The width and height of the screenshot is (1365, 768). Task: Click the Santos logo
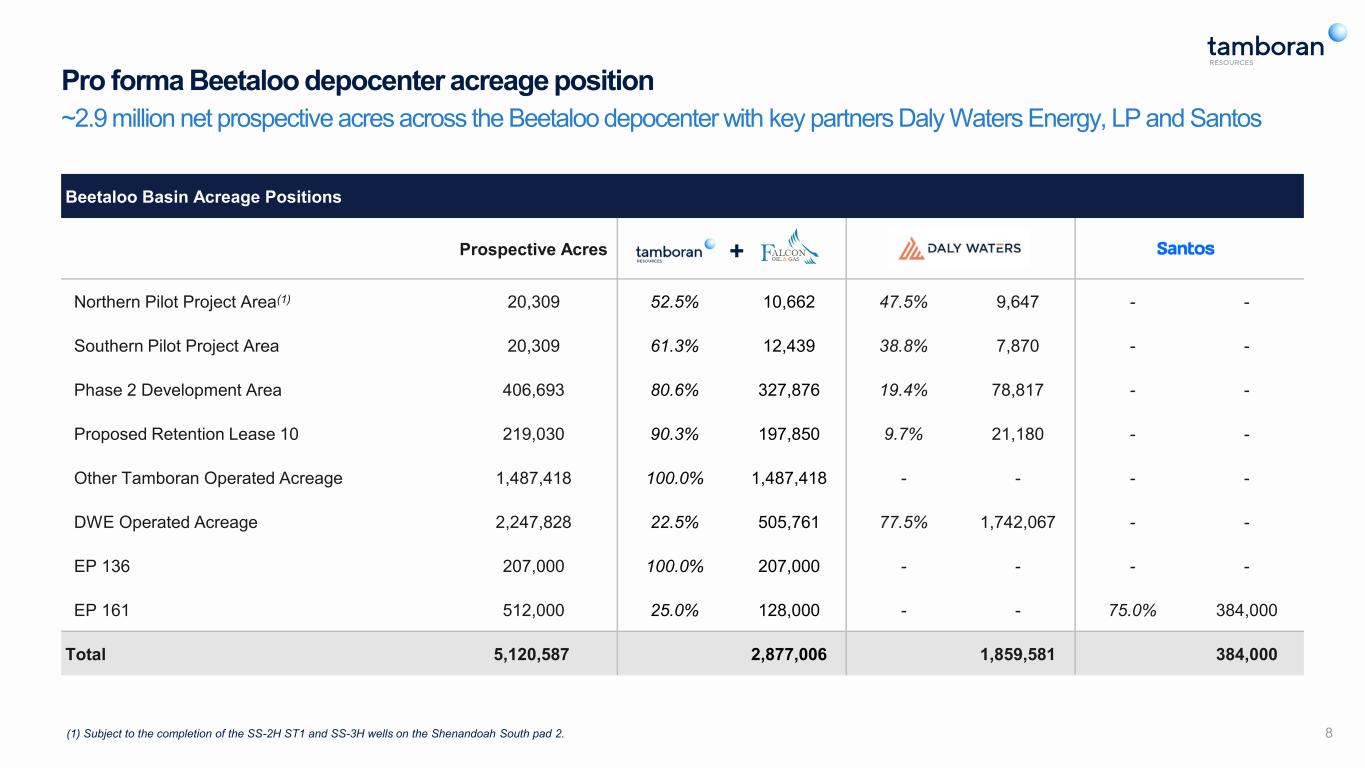pyautogui.click(x=1185, y=248)
